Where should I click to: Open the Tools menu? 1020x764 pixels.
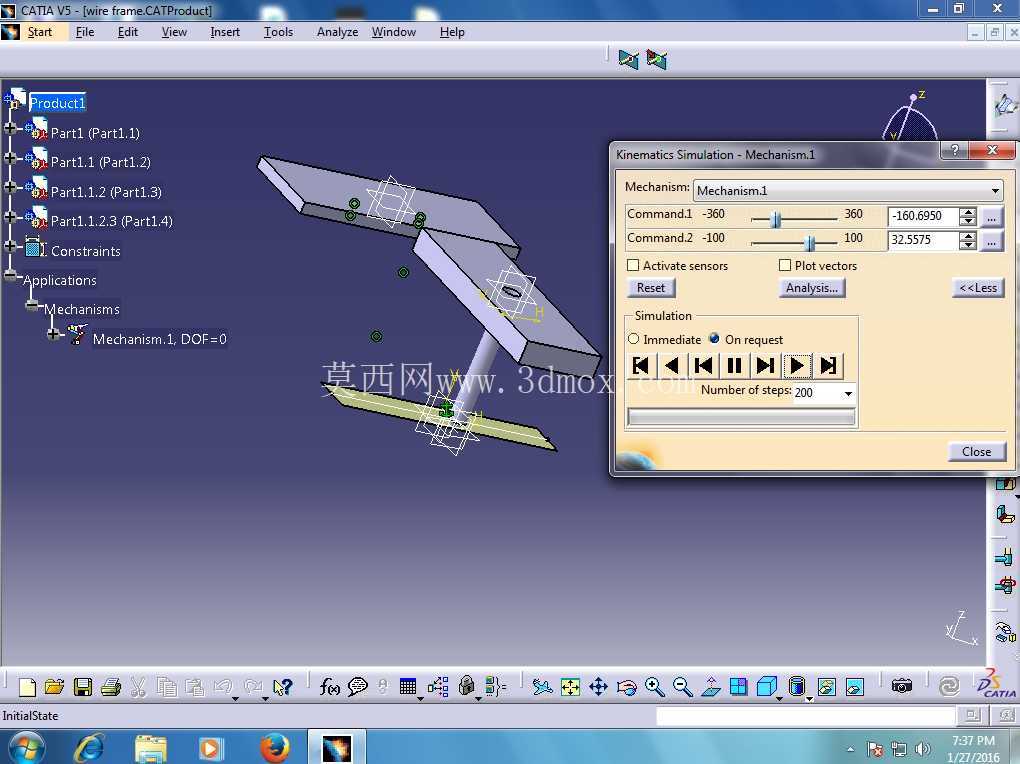coord(278,32)
